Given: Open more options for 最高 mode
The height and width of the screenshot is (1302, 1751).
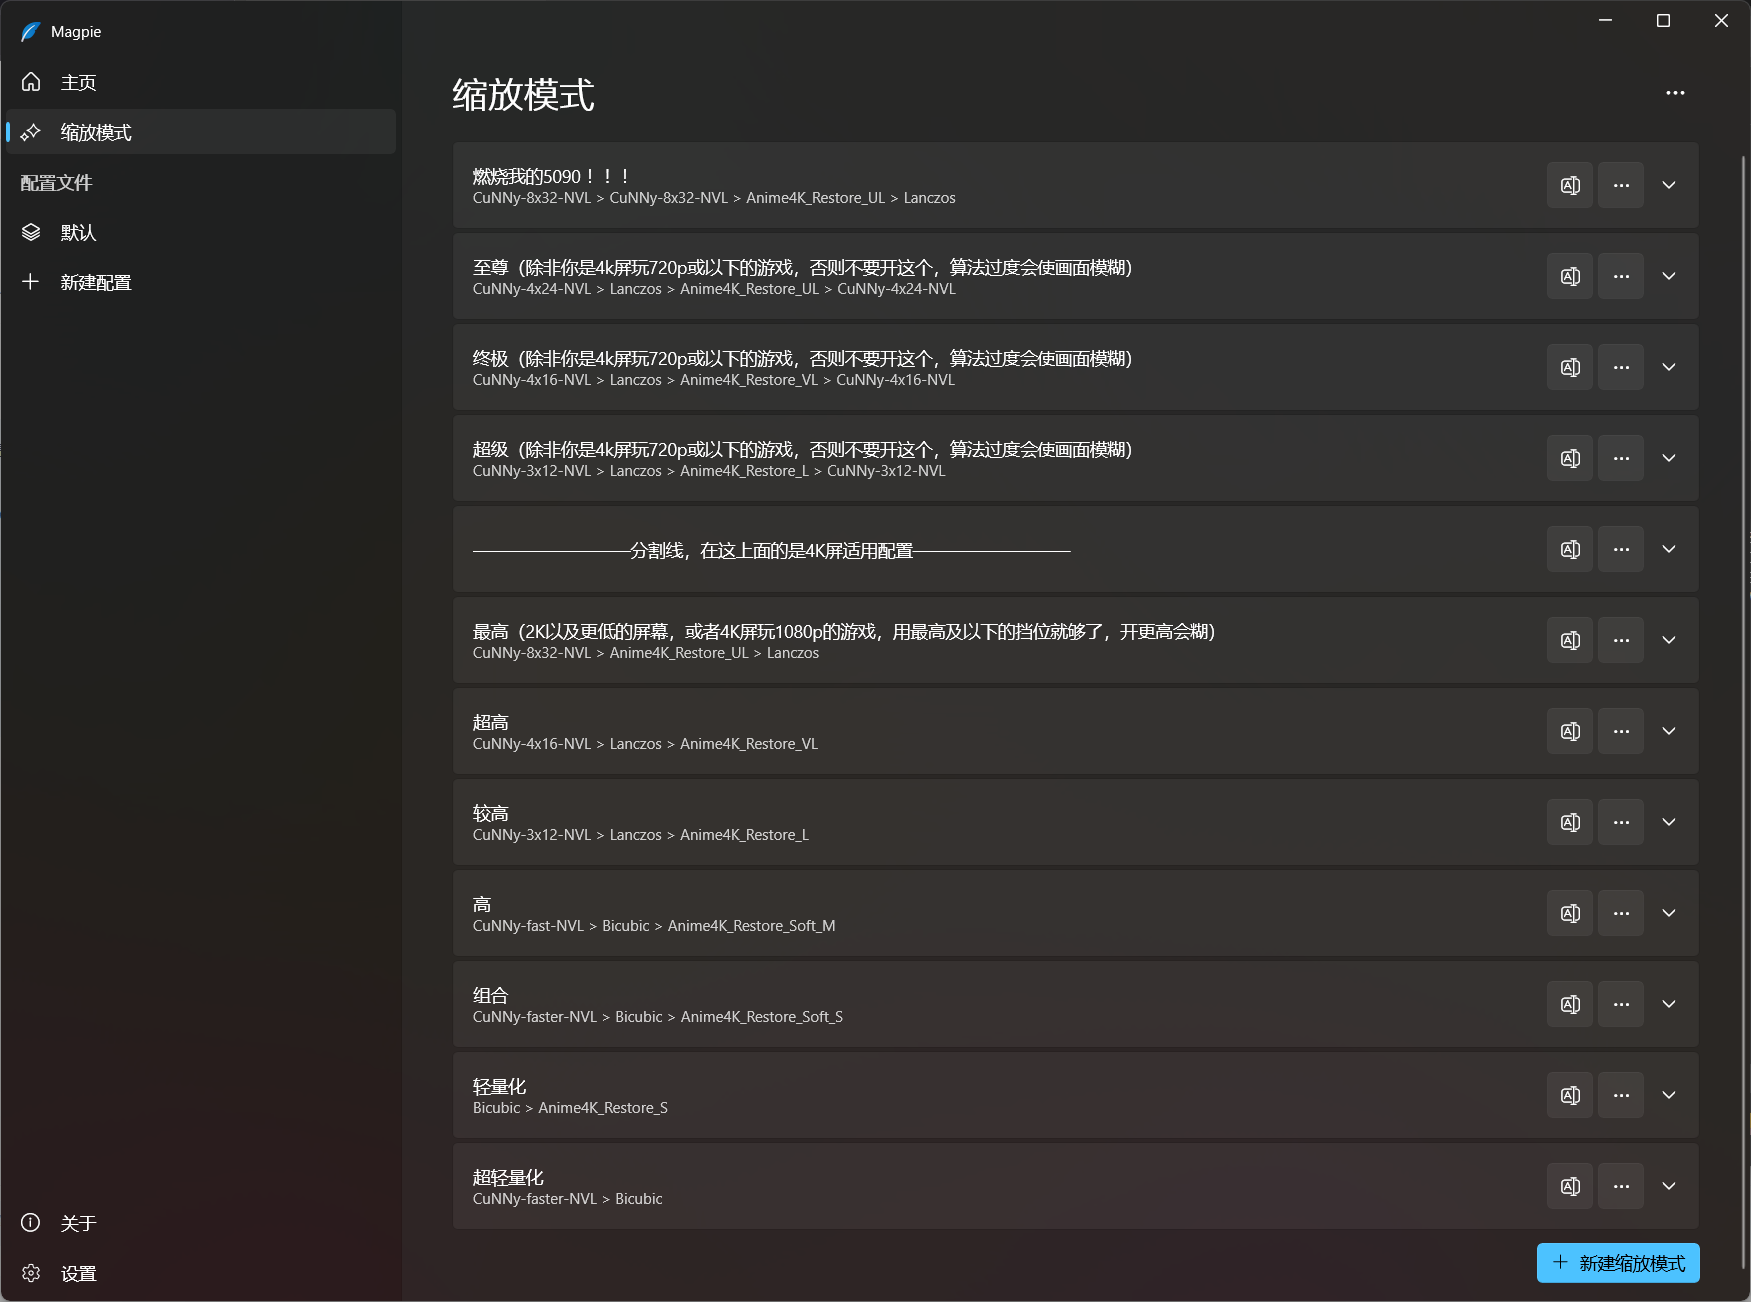Looking at the screenshot, I should pos(1621,640).
